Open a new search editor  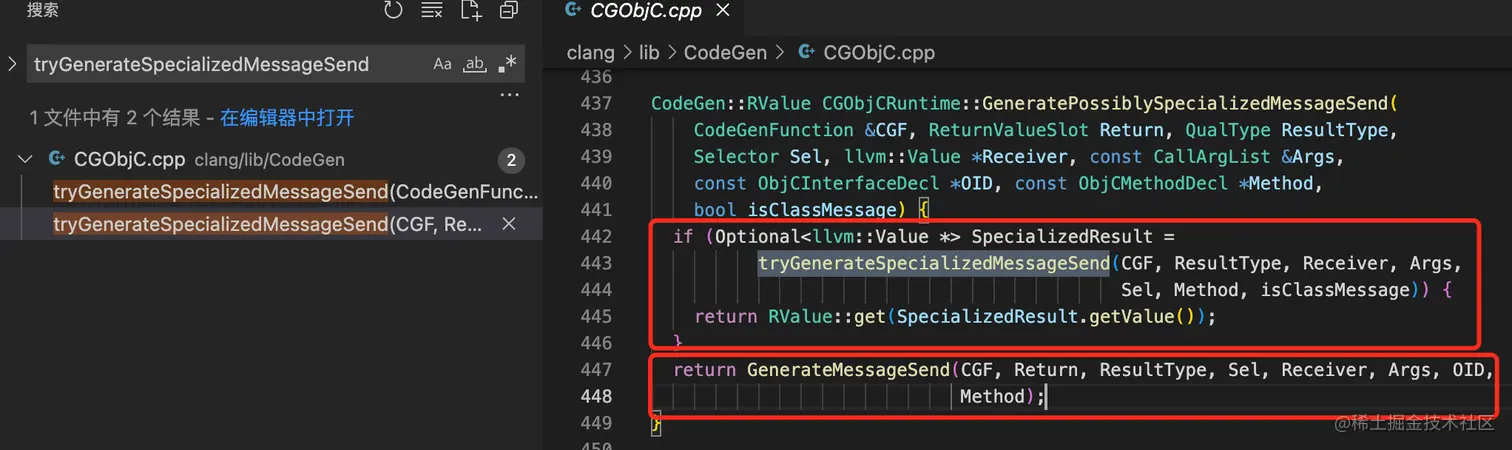(471, 11)
